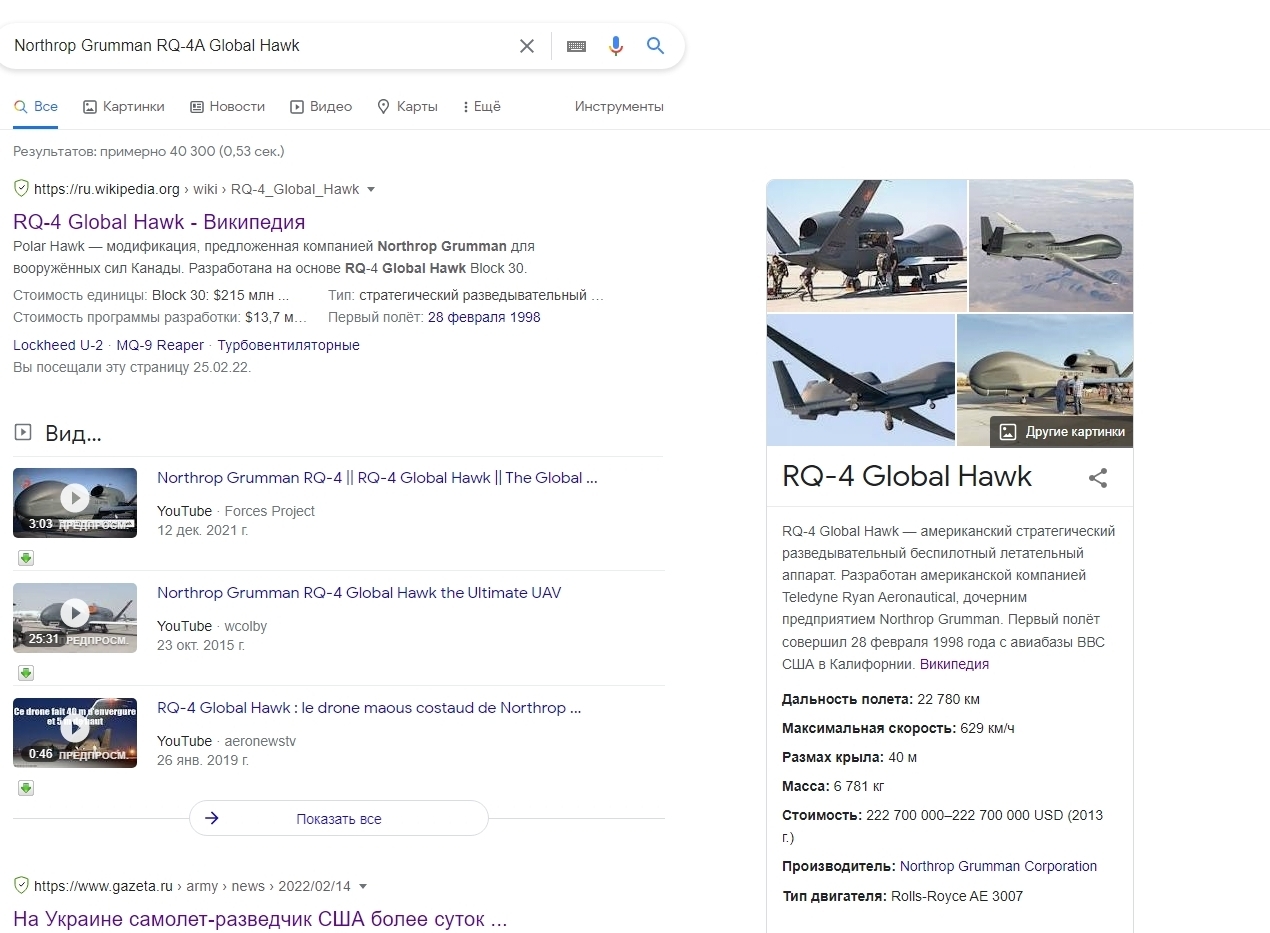The width and height of the screenshot is (1270, 933).
Task: Follow the Northrop Grumman Corporation manufacturer link
Action: coord(998,866)
